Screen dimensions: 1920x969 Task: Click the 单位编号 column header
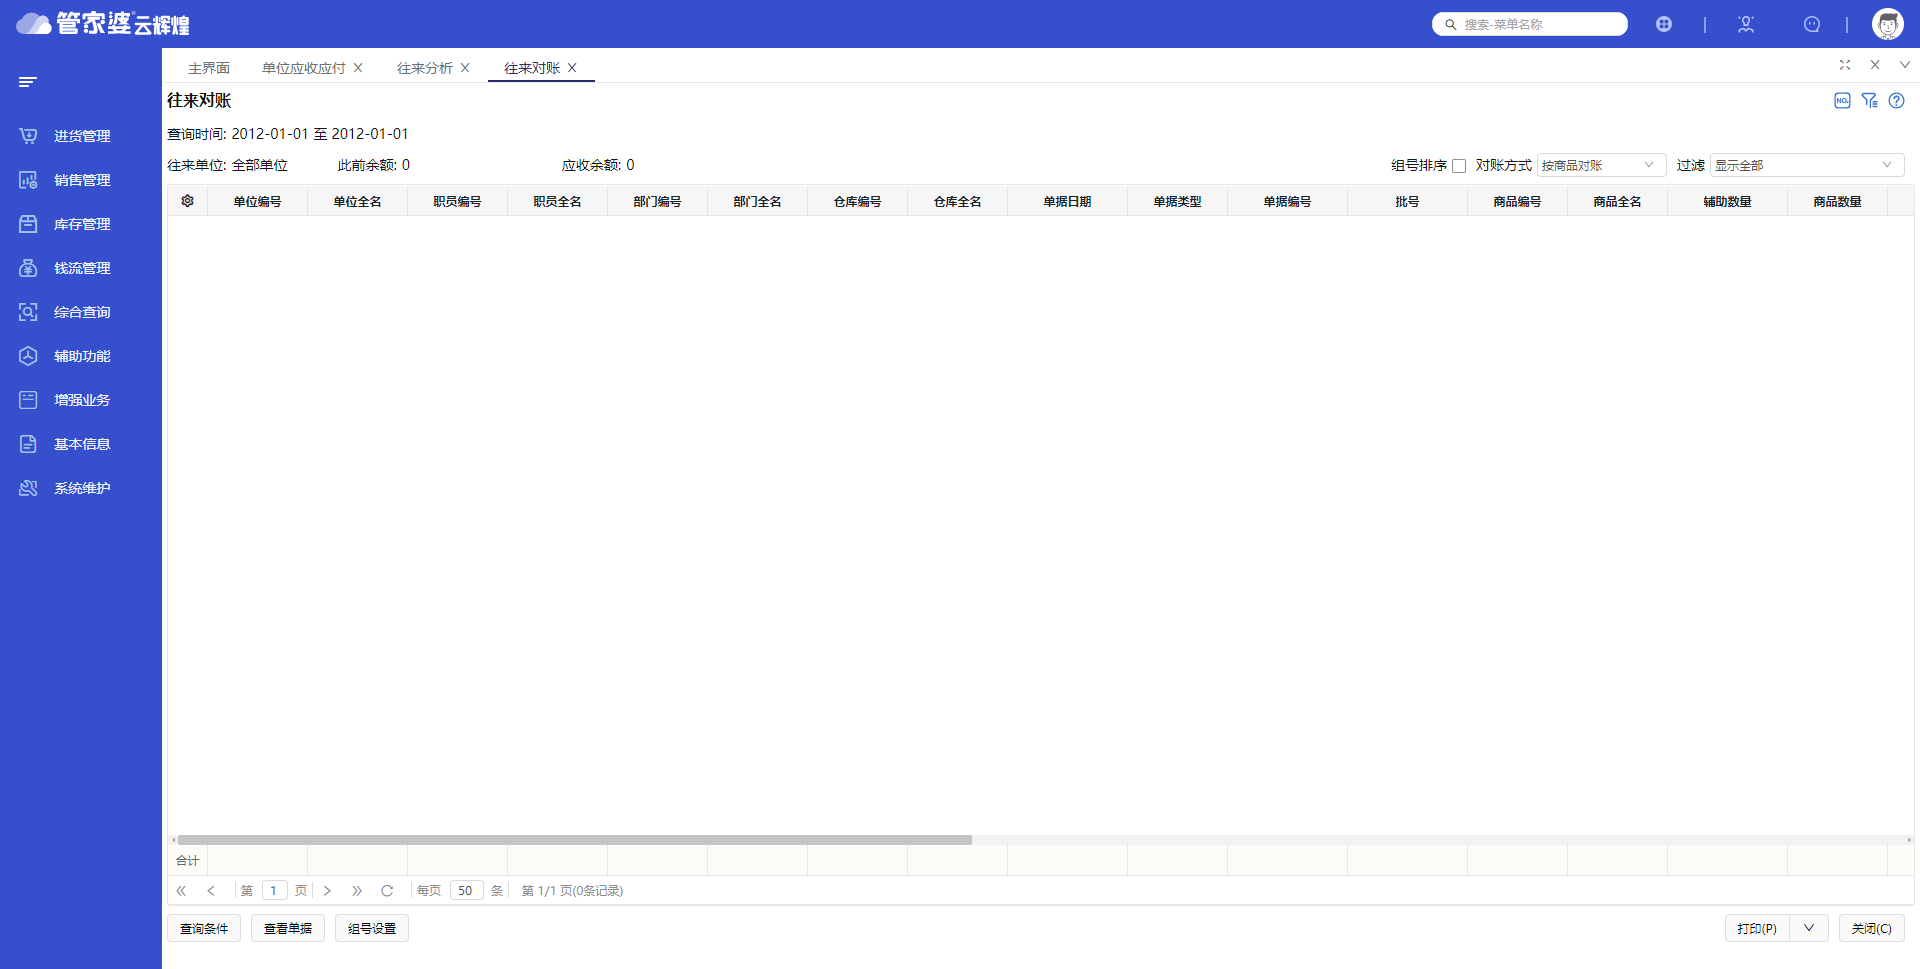point(257,201)
